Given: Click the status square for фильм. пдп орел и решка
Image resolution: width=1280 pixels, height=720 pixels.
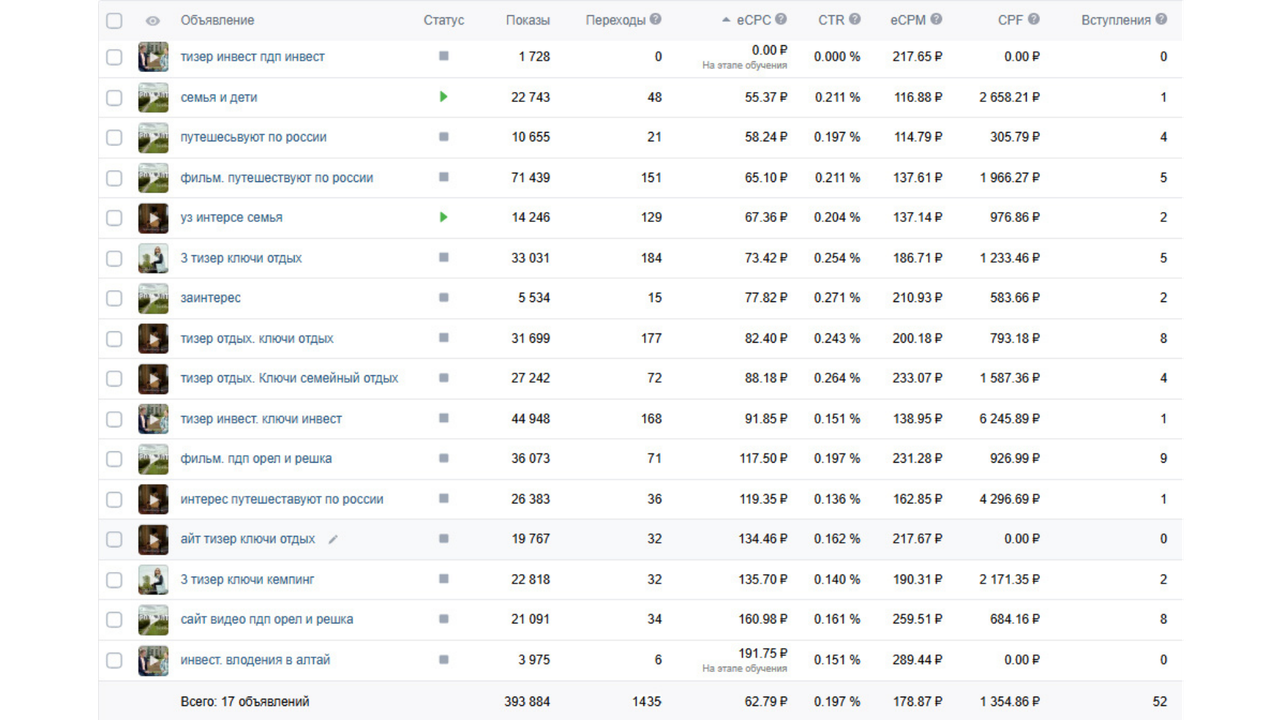Looking at the screenshot, I should click(x=443, y=458).
